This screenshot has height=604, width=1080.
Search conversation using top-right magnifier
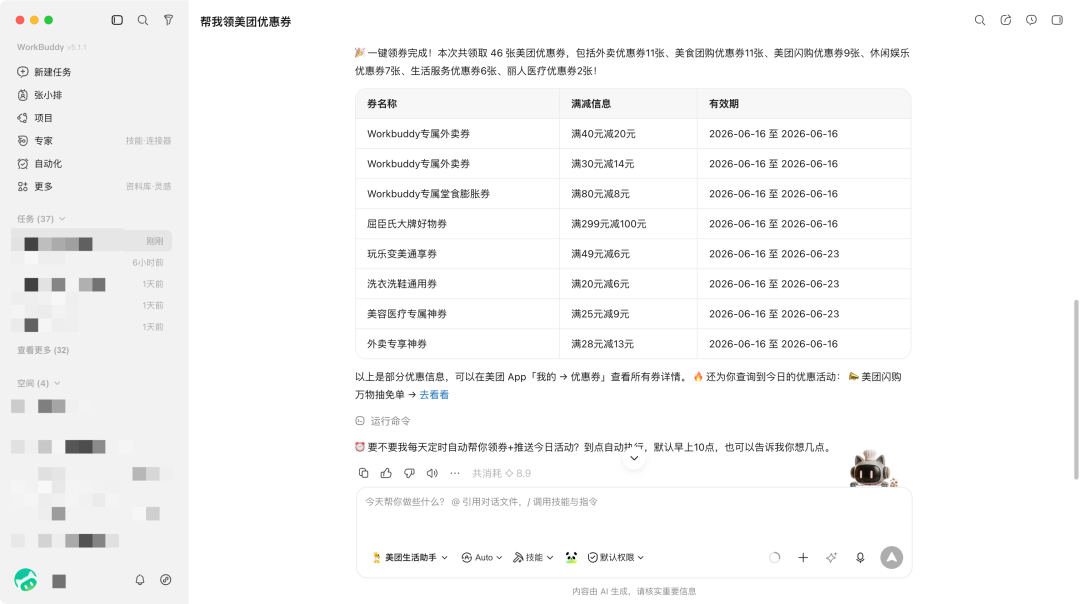pos(979,20)
